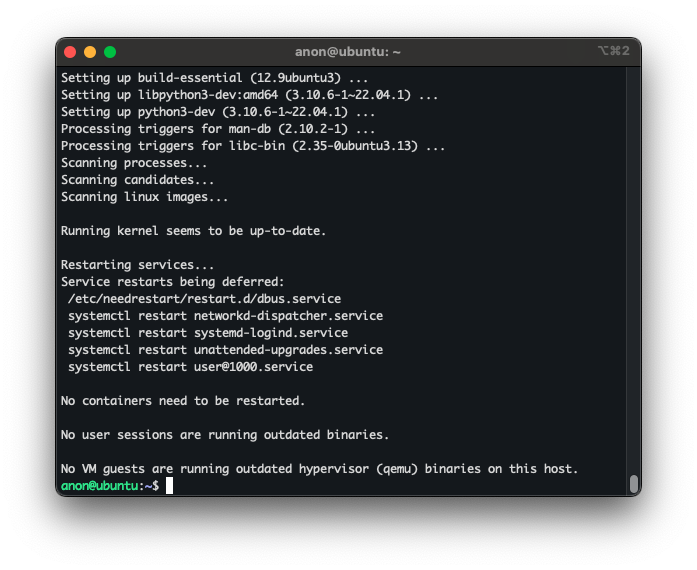Click the terminal scrollbar thumb
This screenshot has height=570, width=697.
[633, 484]
